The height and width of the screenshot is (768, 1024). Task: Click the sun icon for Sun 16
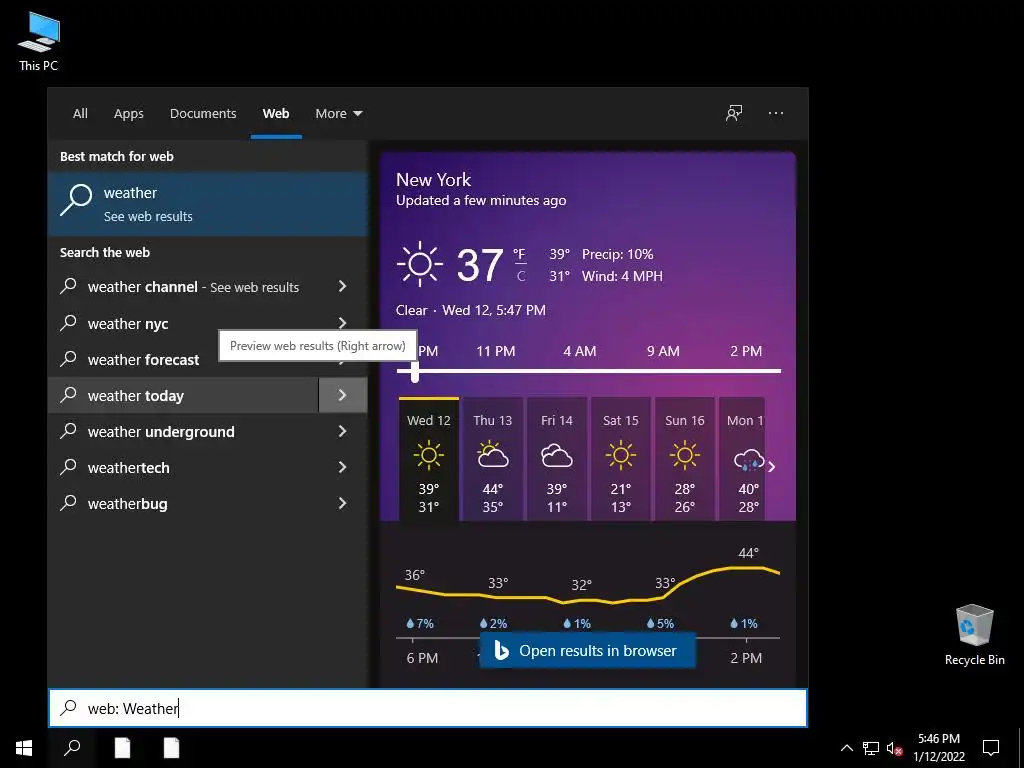(x=684, y=455)
